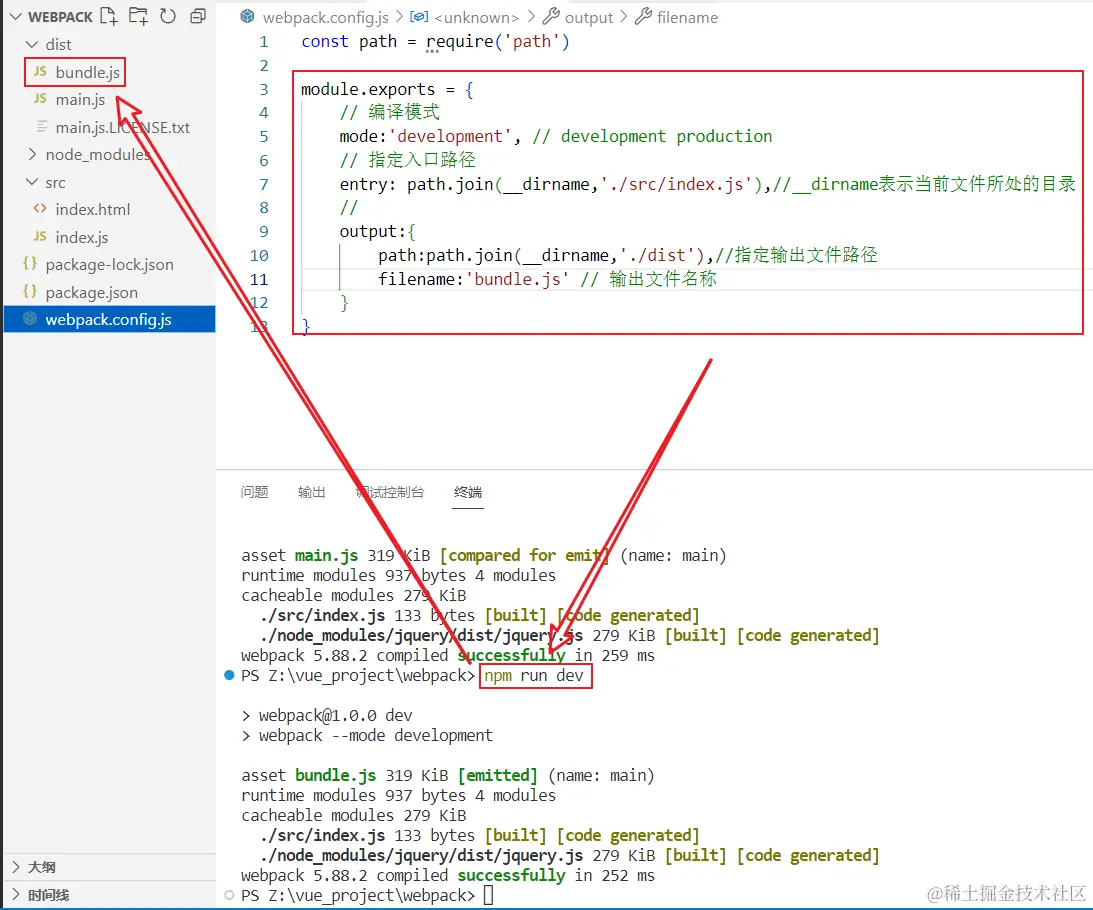Click 'asset bundle.js 319 KiB' terminal line

coord(448,775)
